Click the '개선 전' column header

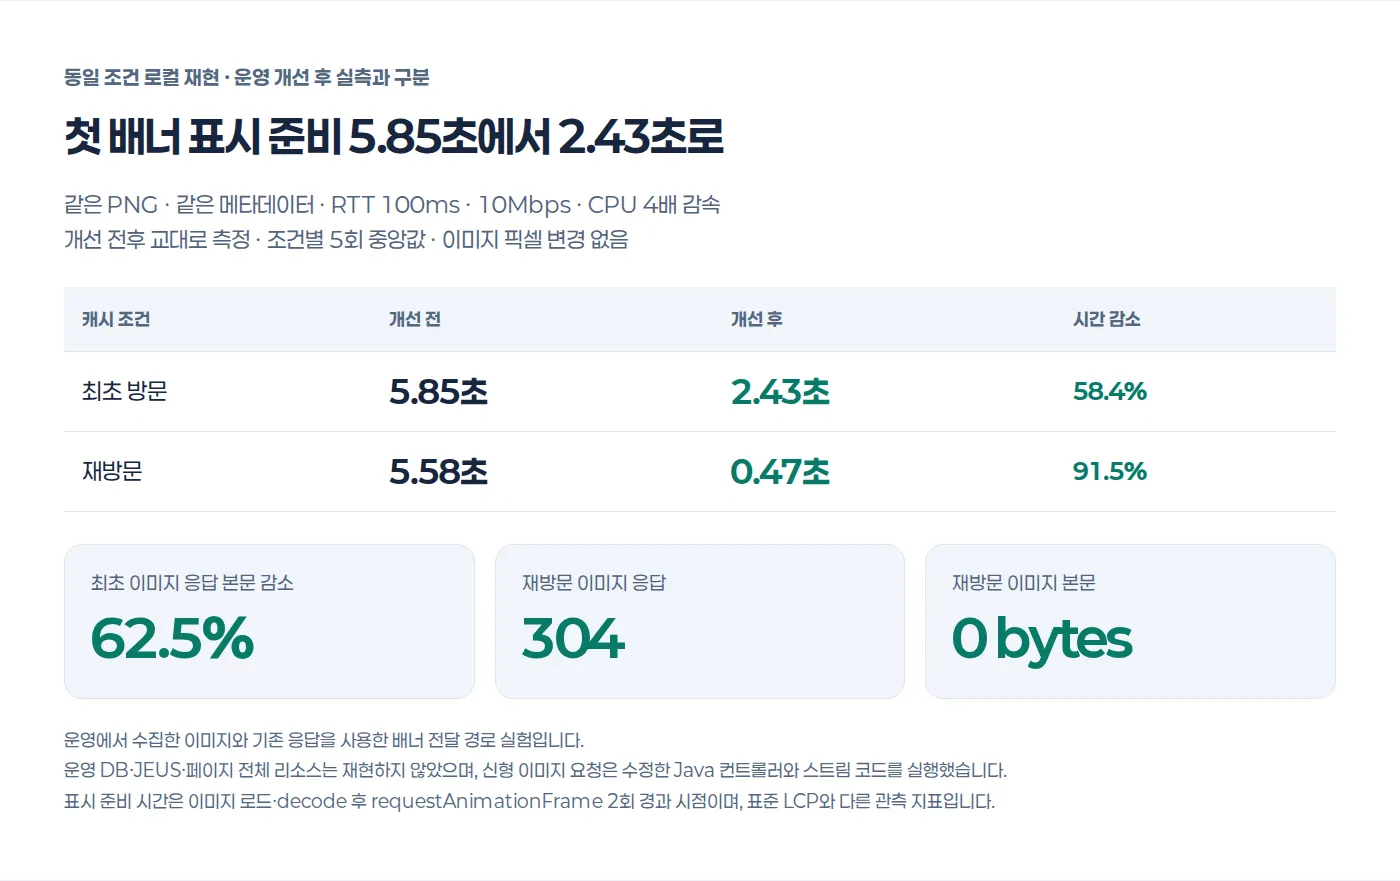click(415, 319)
